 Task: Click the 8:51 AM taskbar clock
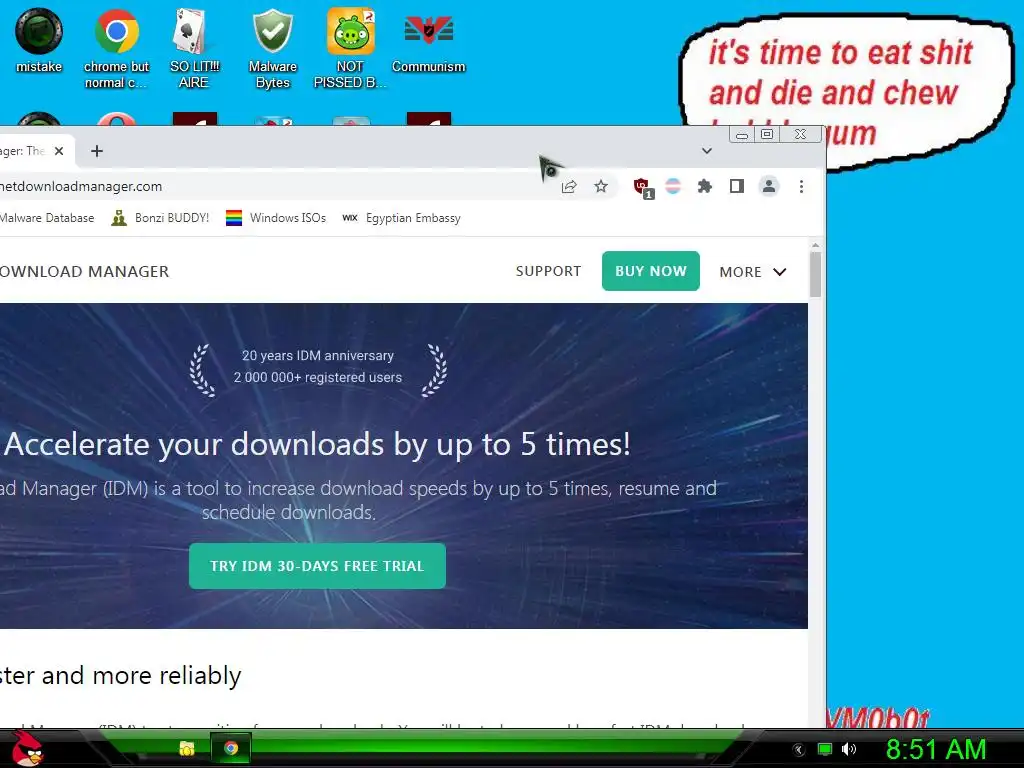(x=936, y=749)
